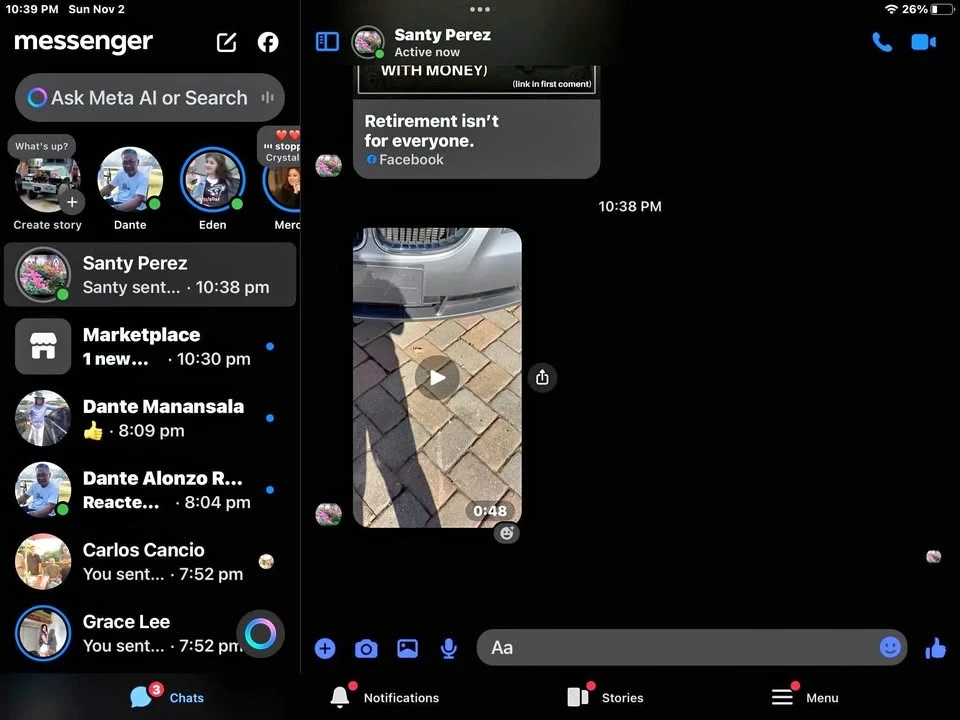960x720 pixels.
Task: Open the Facebook app icon
Action: [x=268, y=42]
